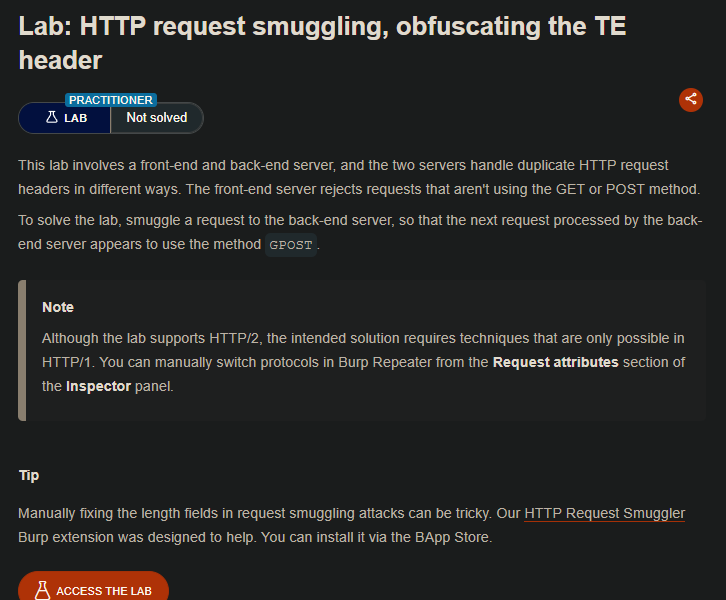Click the vertical bar left of the Note
The height and width of the screenshot is (600, 726).
[x=22, y=350]
